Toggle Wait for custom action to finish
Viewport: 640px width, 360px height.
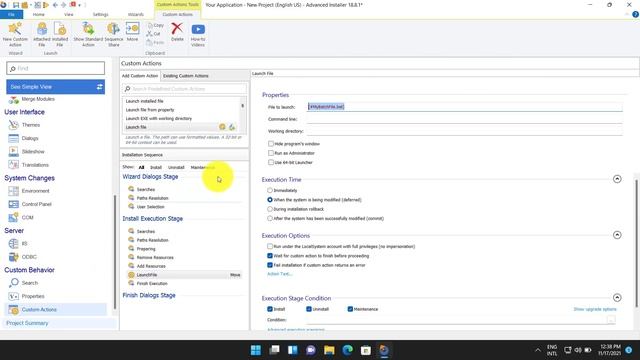270,256
